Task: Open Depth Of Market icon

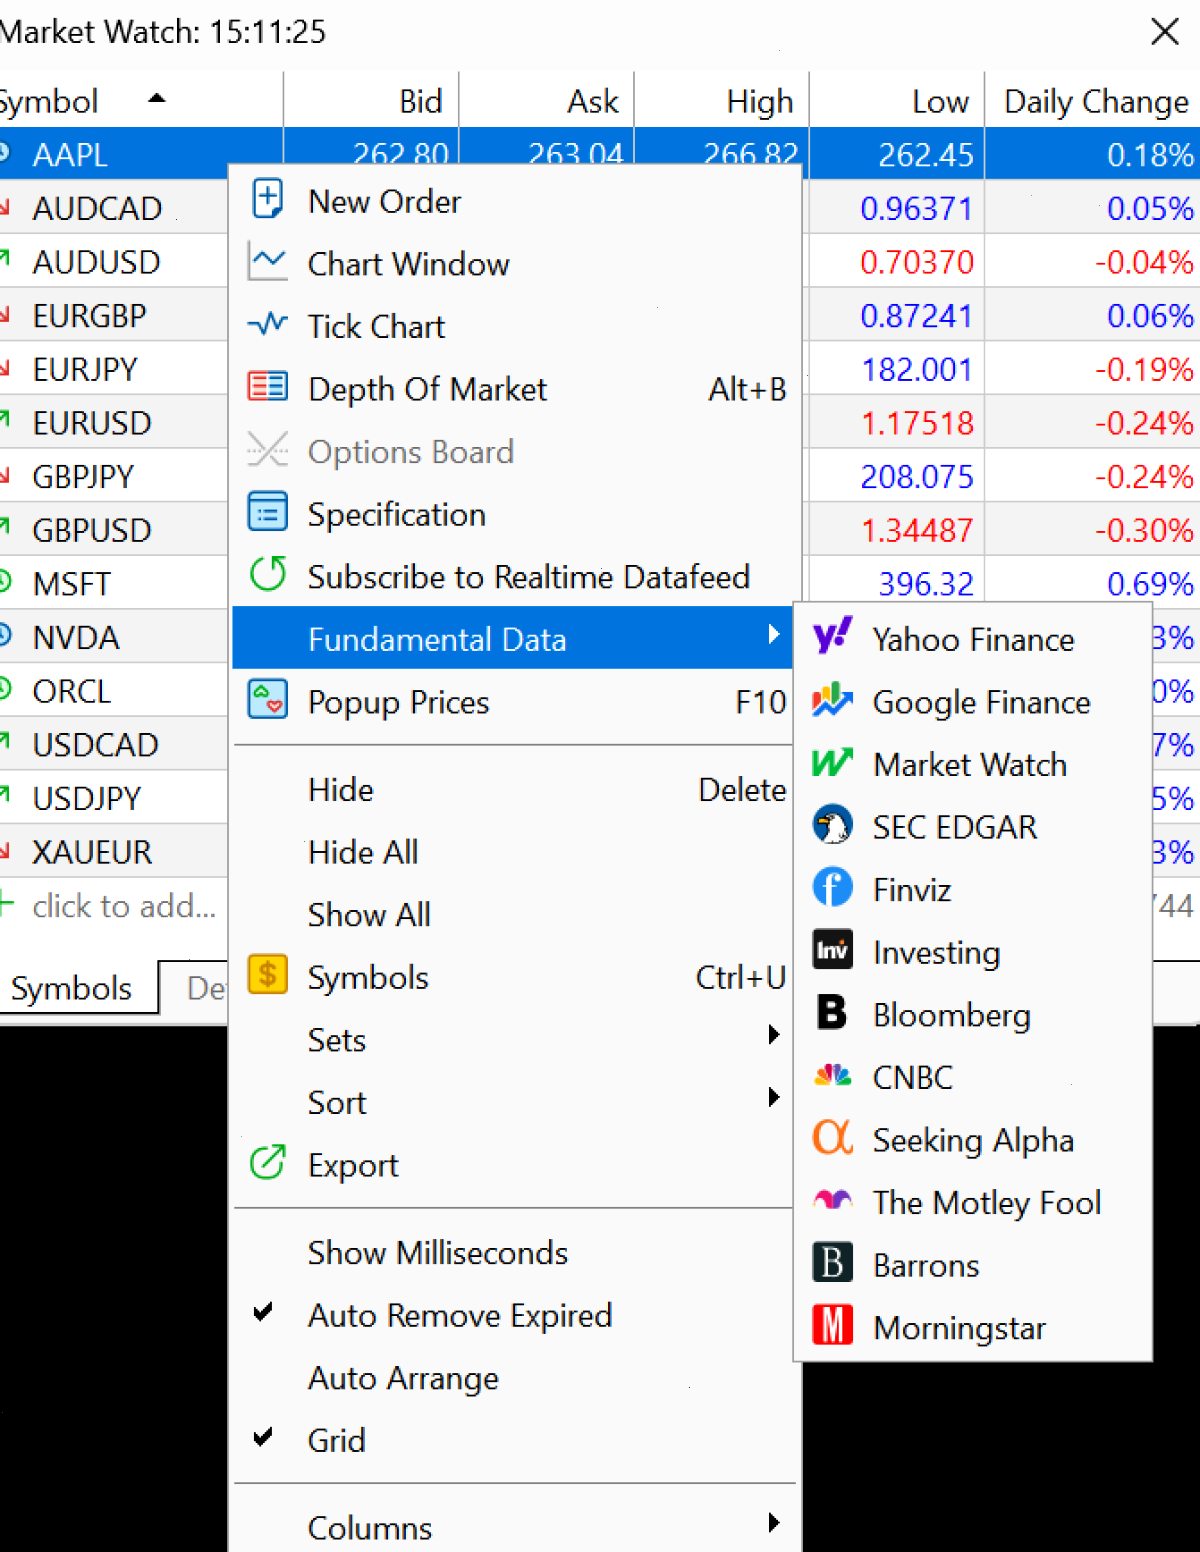Action: point(267,387)
